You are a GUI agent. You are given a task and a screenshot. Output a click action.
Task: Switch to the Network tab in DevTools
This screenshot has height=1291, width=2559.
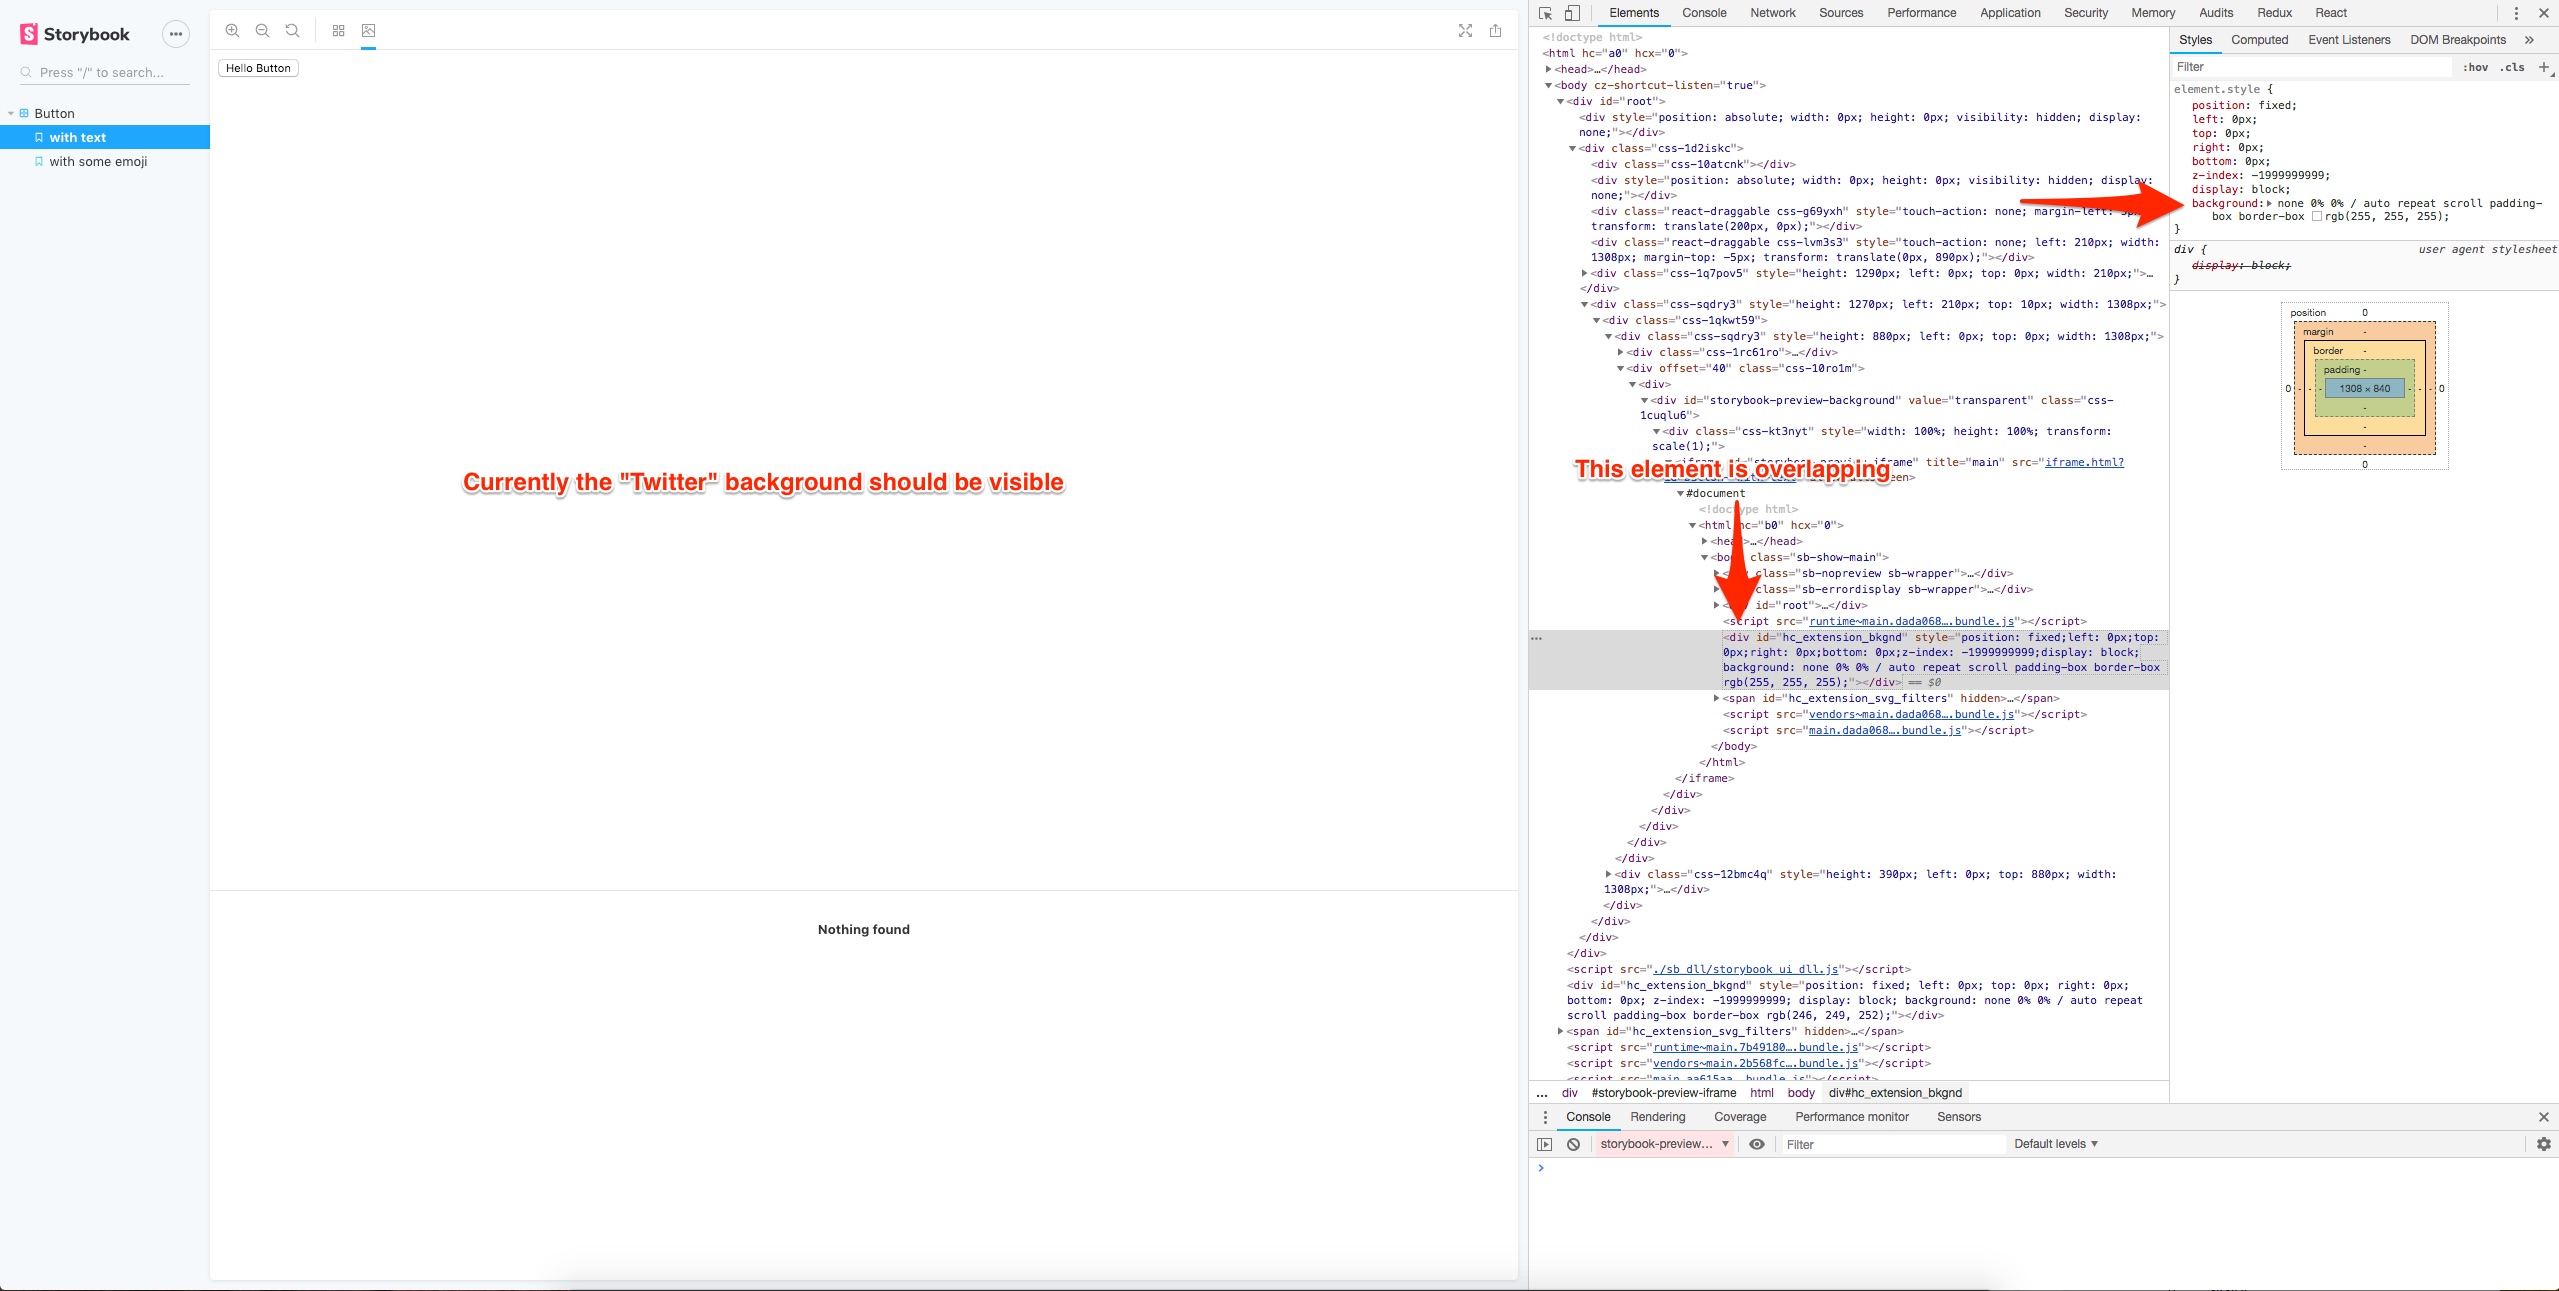point(1773,13)
